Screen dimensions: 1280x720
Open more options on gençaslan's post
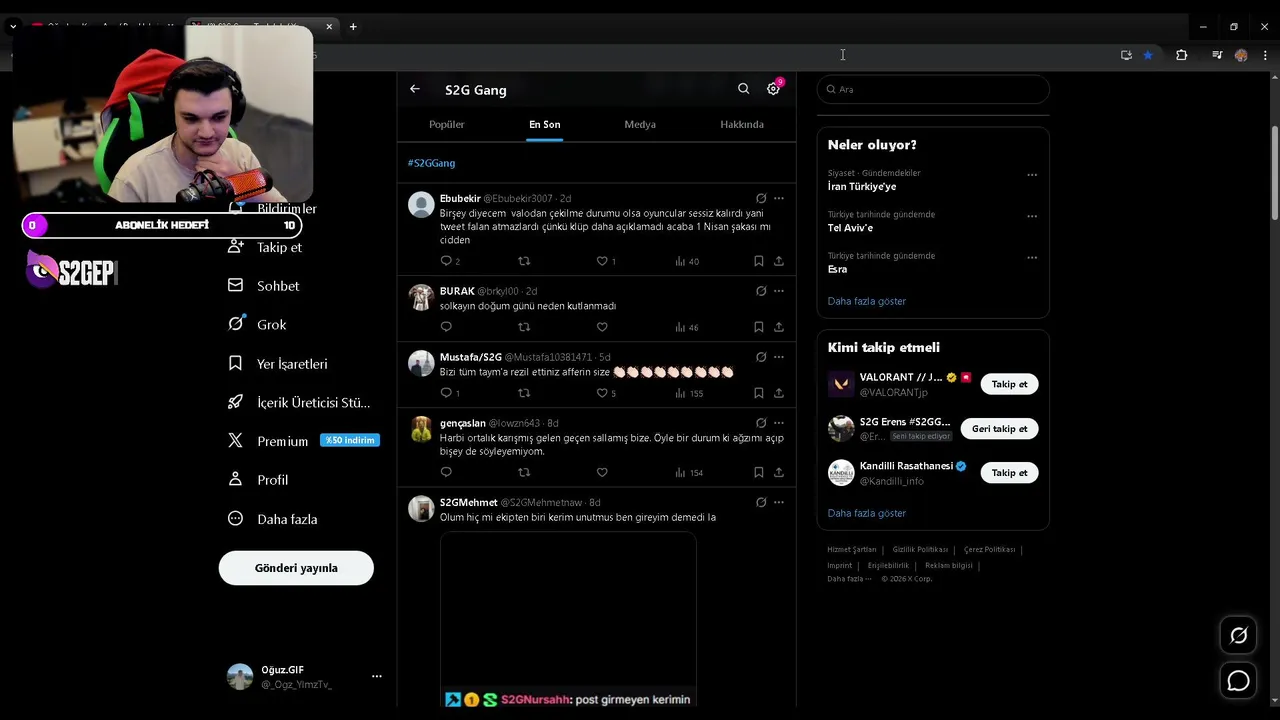(779, 423)
